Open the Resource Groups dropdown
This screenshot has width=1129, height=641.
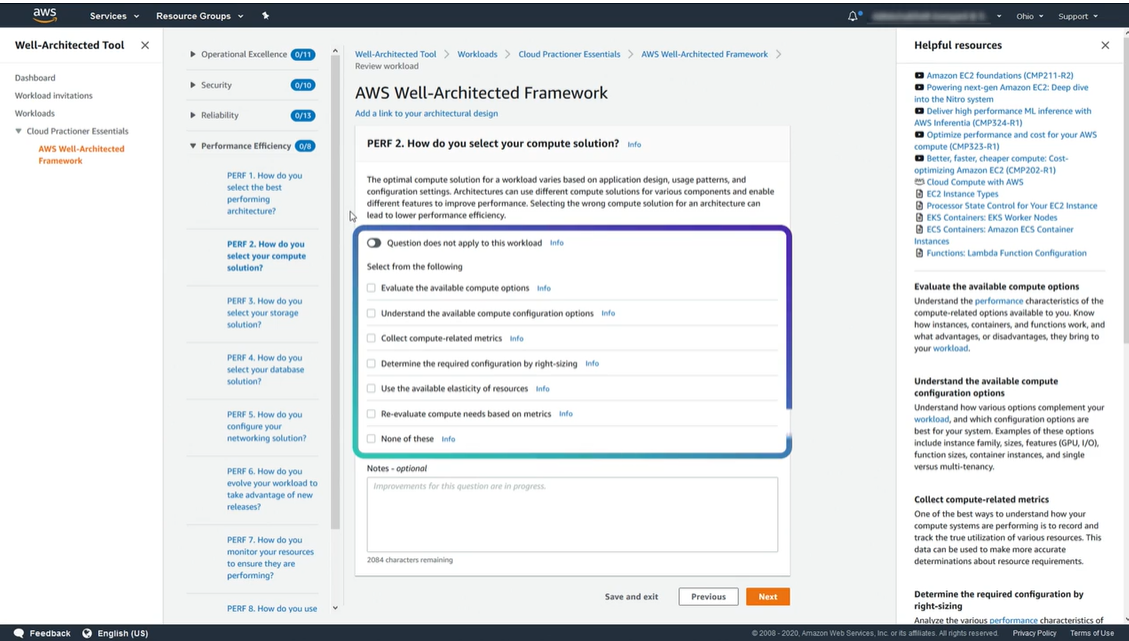tap(199, 16)
